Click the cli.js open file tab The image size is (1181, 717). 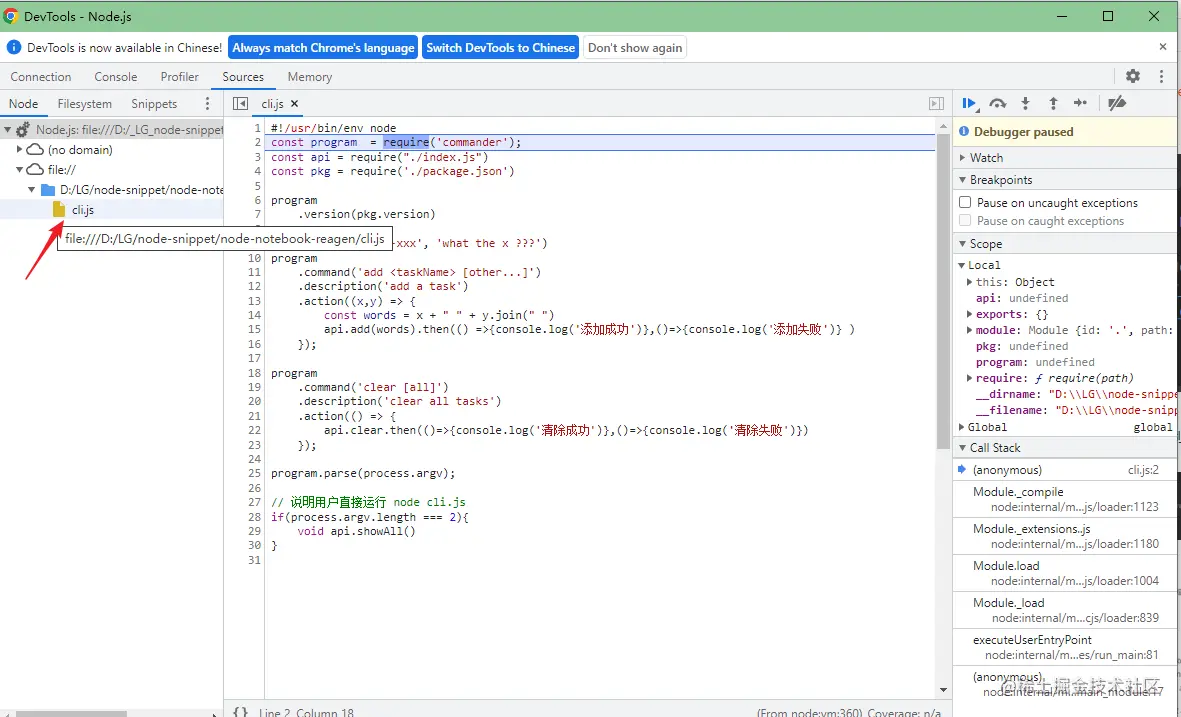[x=272, y=104]
